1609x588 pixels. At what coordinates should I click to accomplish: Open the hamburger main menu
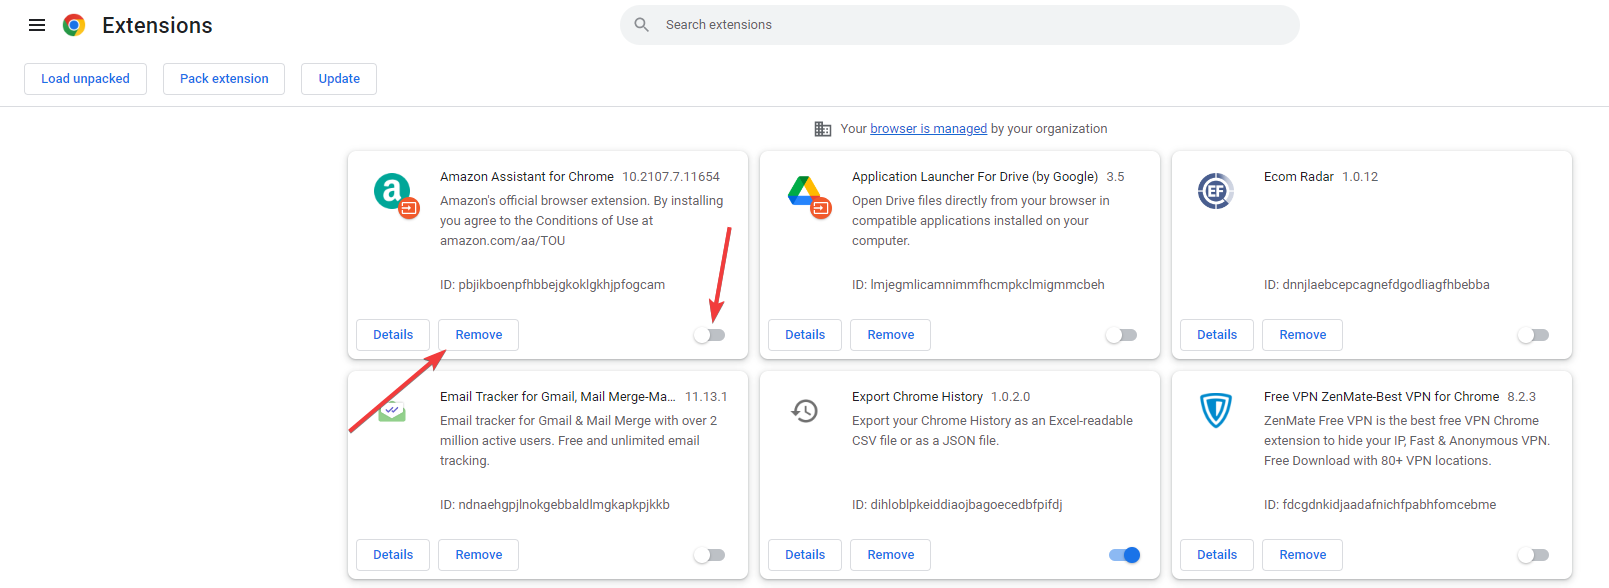pos(37,25)
